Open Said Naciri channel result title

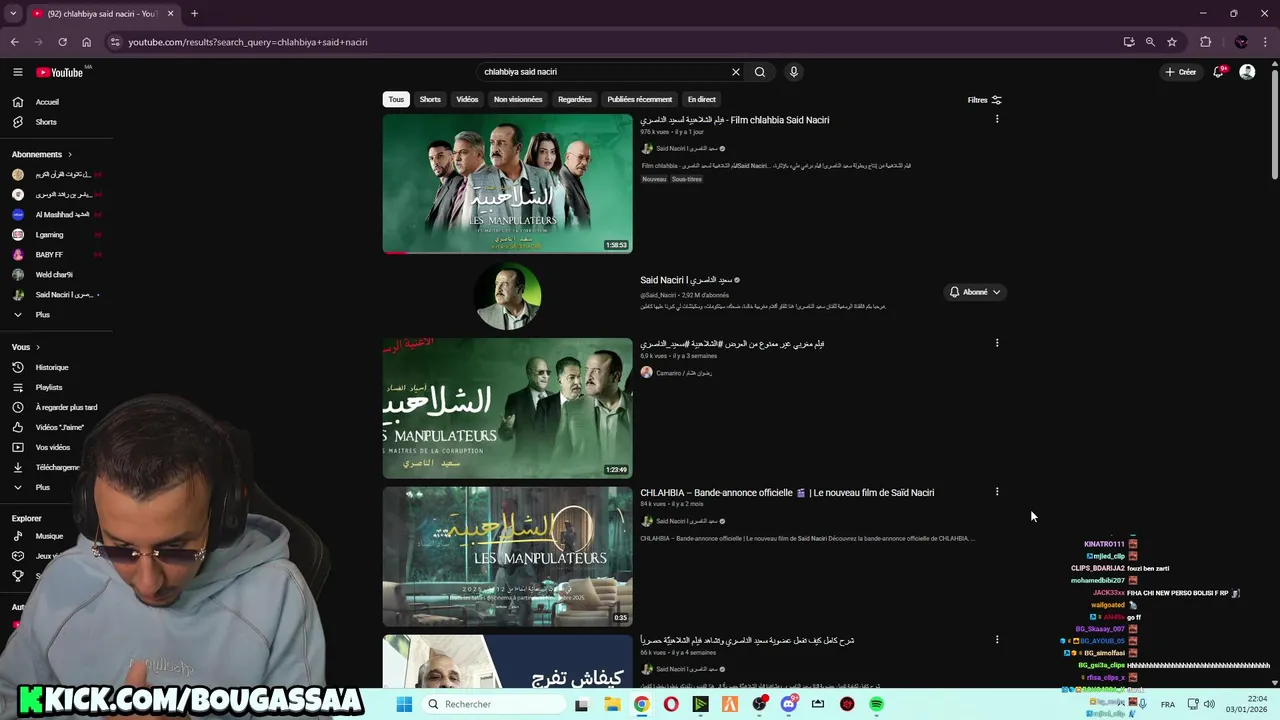coord(687,280)
